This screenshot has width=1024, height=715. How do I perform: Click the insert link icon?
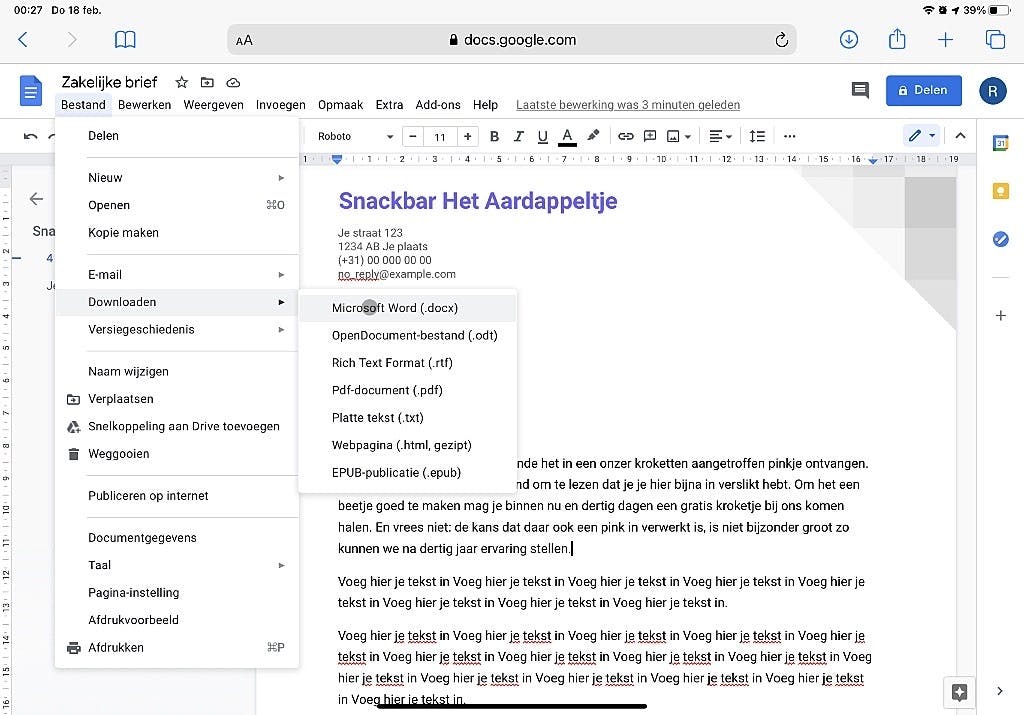(625, 136)
